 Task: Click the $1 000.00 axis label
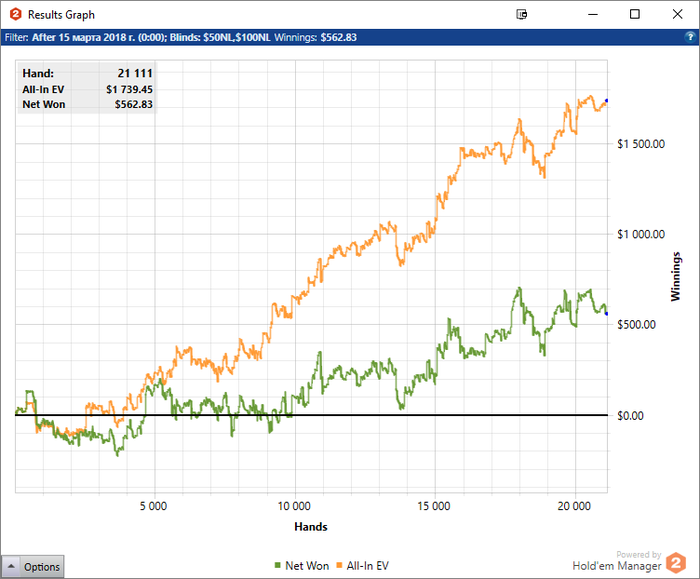click(641, 234)
